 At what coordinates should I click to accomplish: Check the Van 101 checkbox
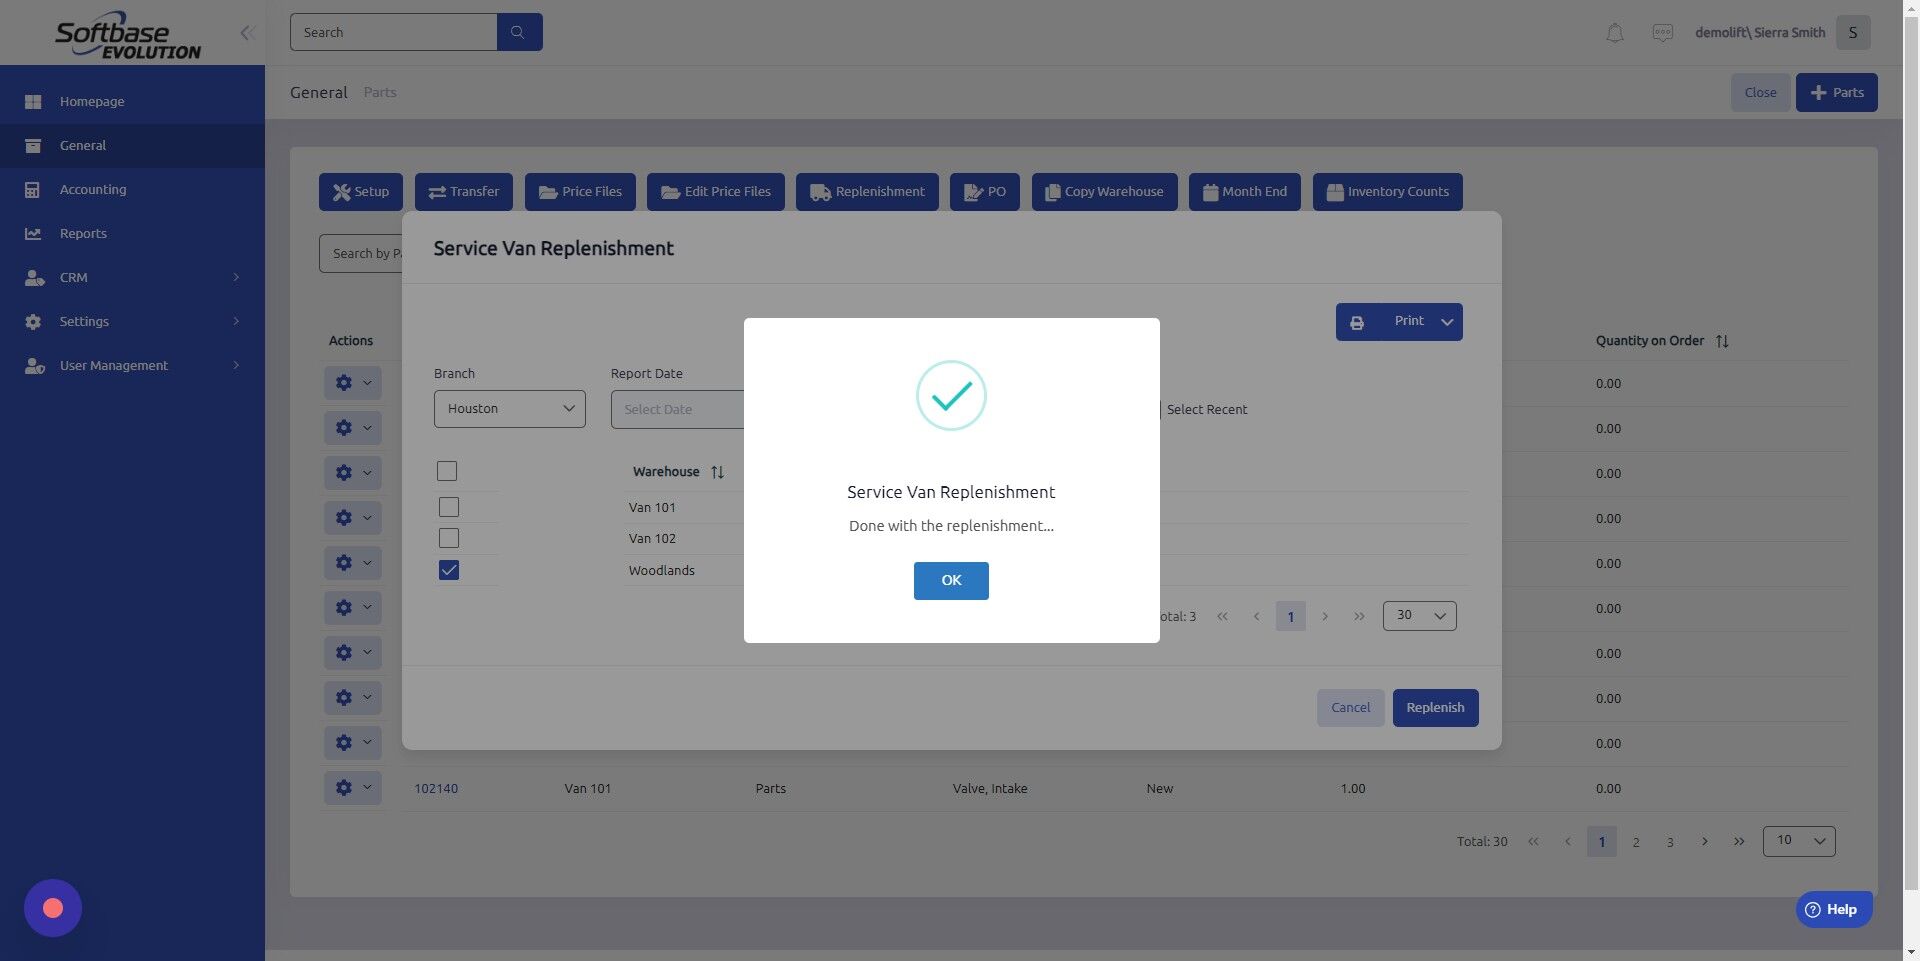[x=448, y=506]
